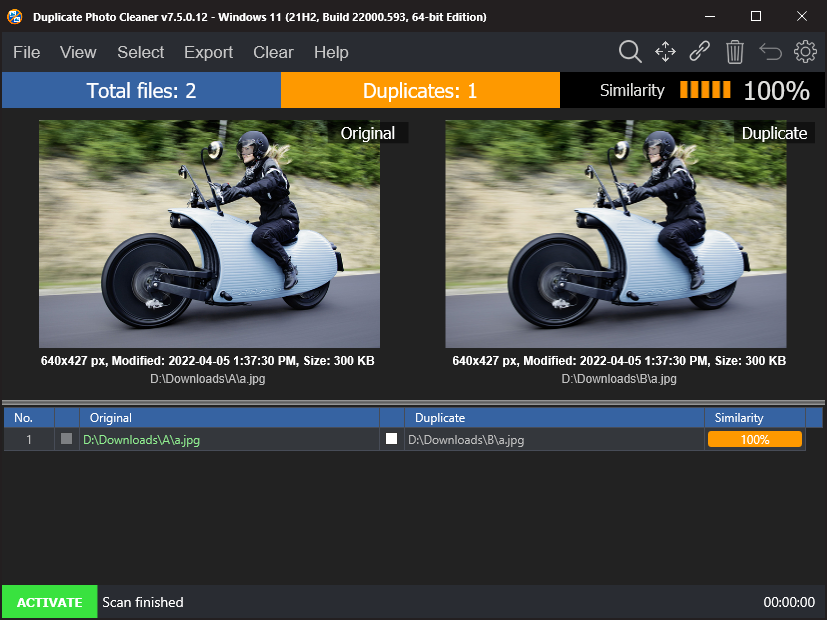Click the orange similarity bars indicator

[705, 90]
